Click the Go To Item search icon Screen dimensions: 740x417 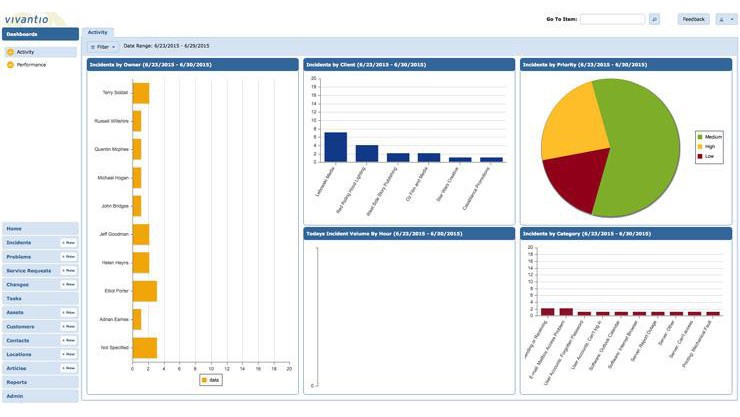click(x=655, y=19)
